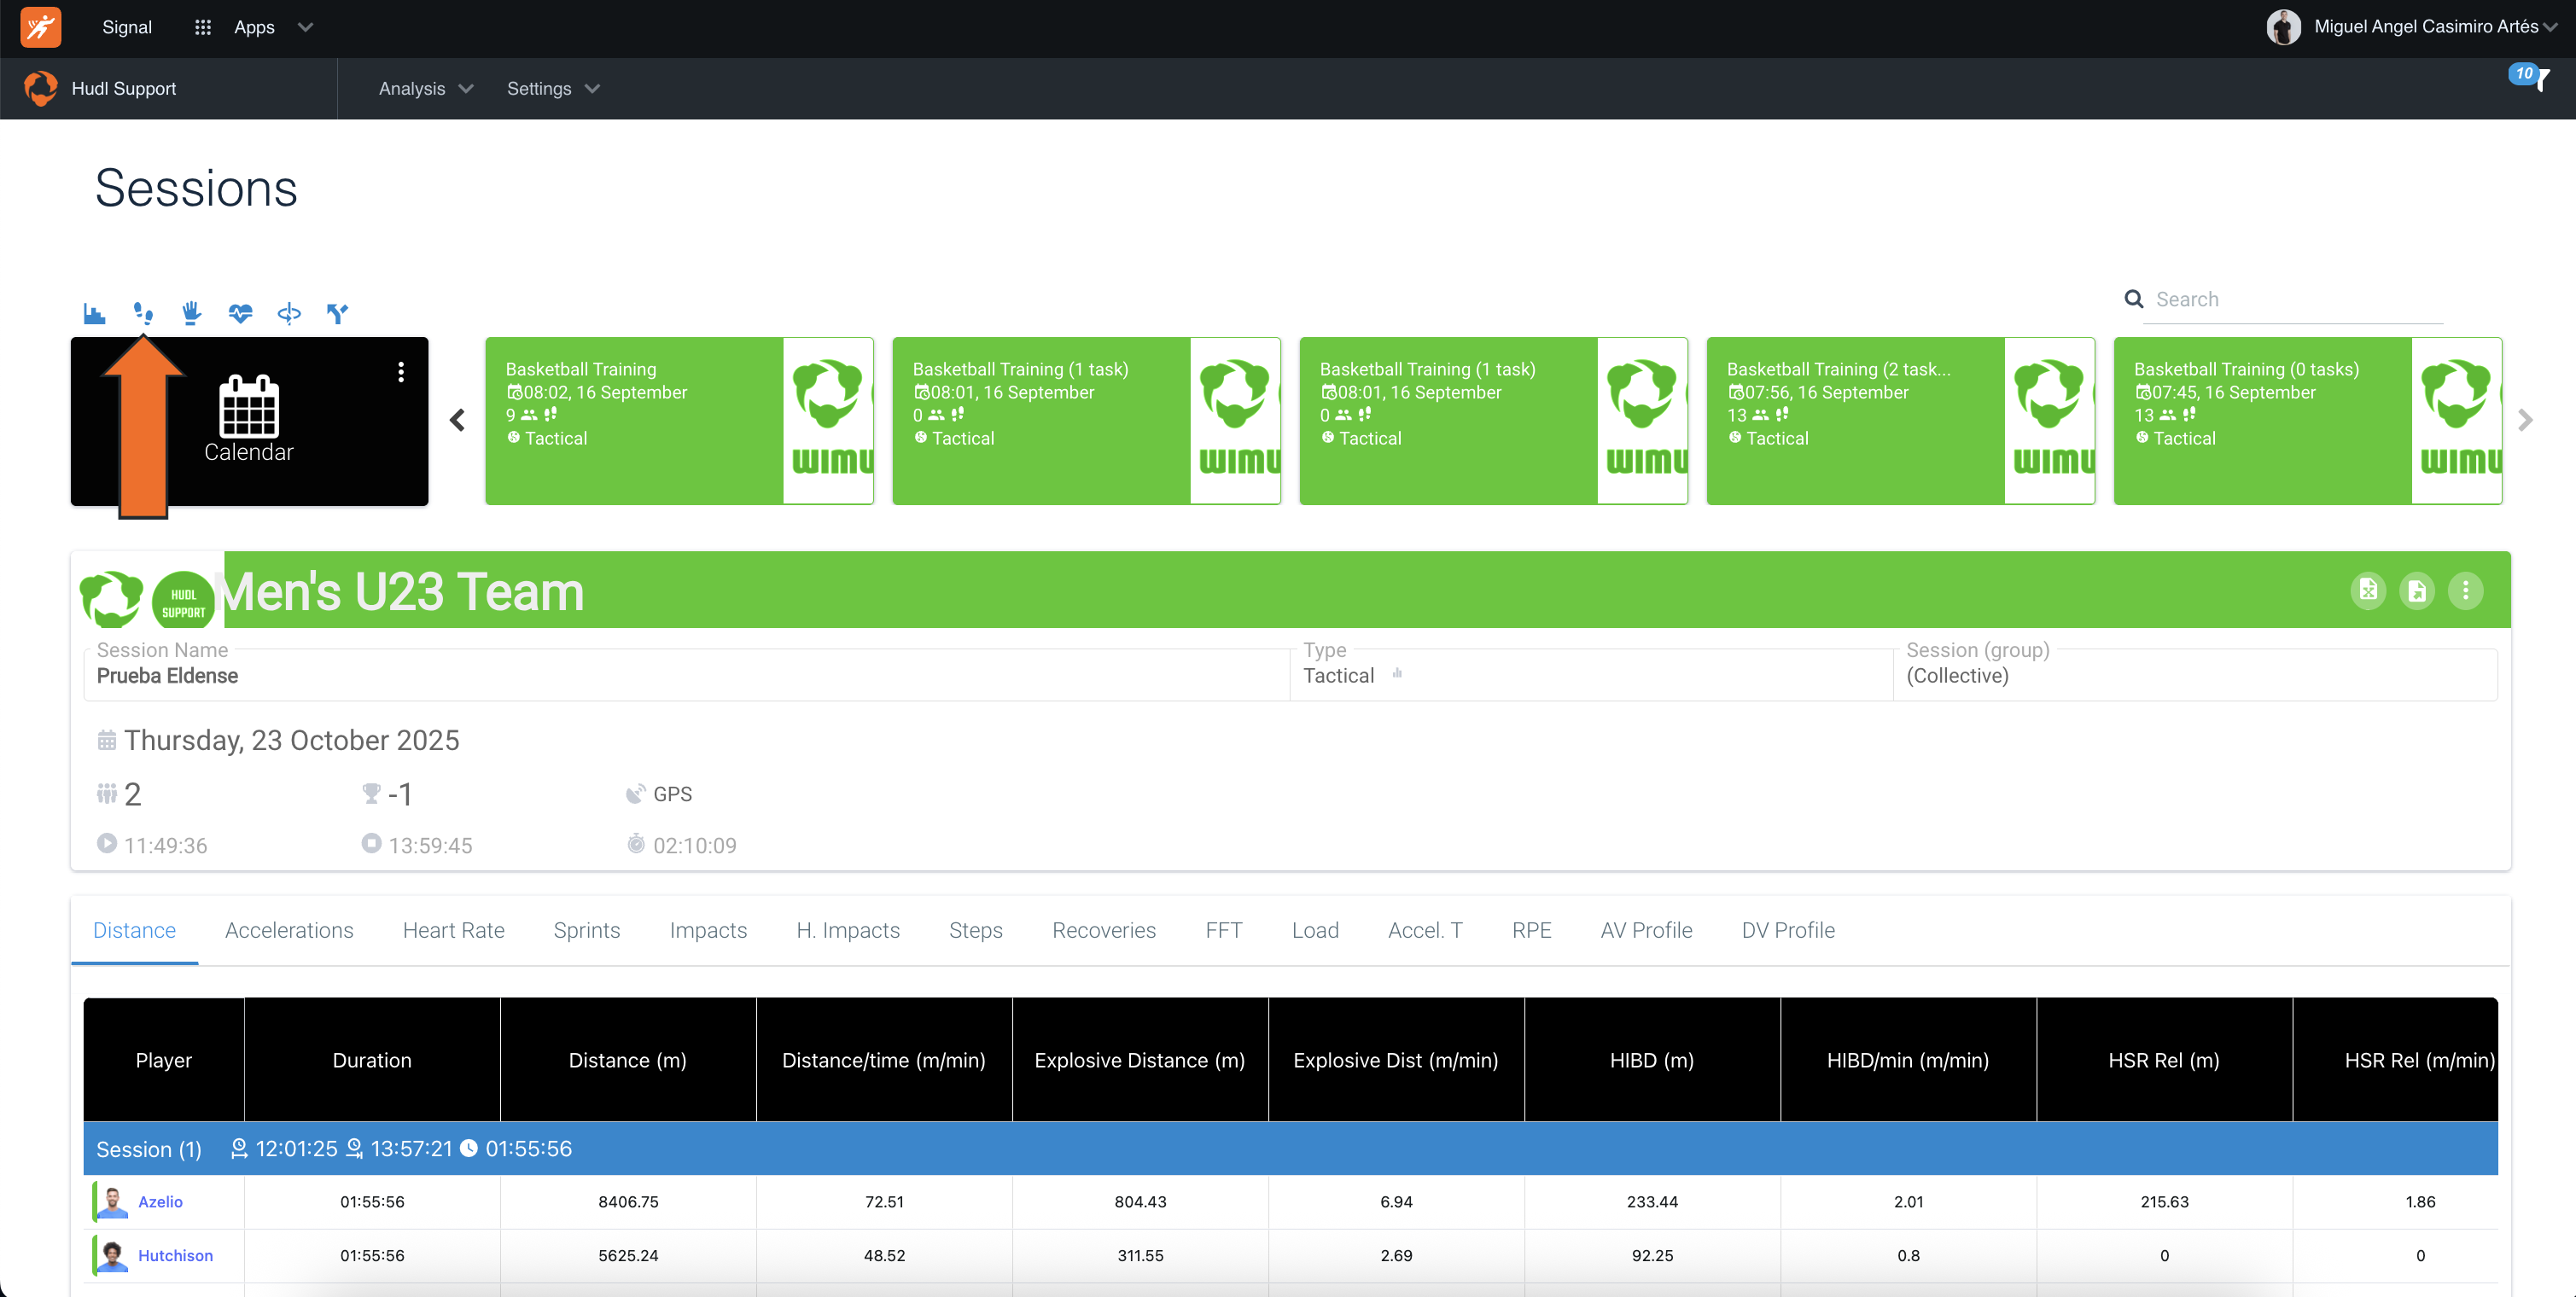Show next session cards with right chevron
The width and height of the screenshot is (2576, 1297).
point(2525,420)
